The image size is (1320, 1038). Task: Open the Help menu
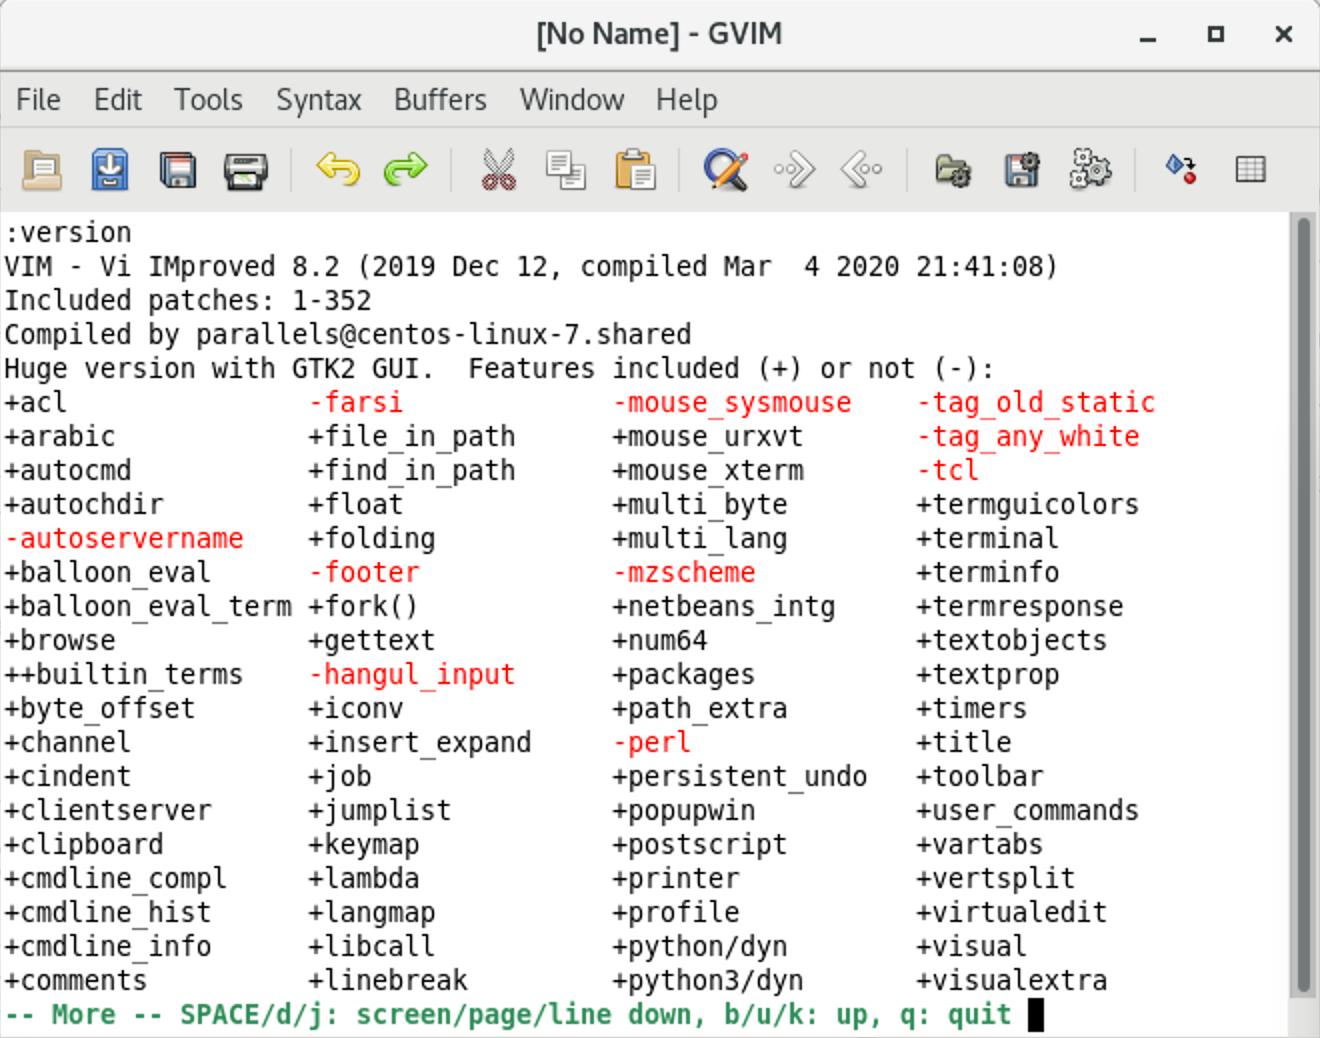click(686, 99)
